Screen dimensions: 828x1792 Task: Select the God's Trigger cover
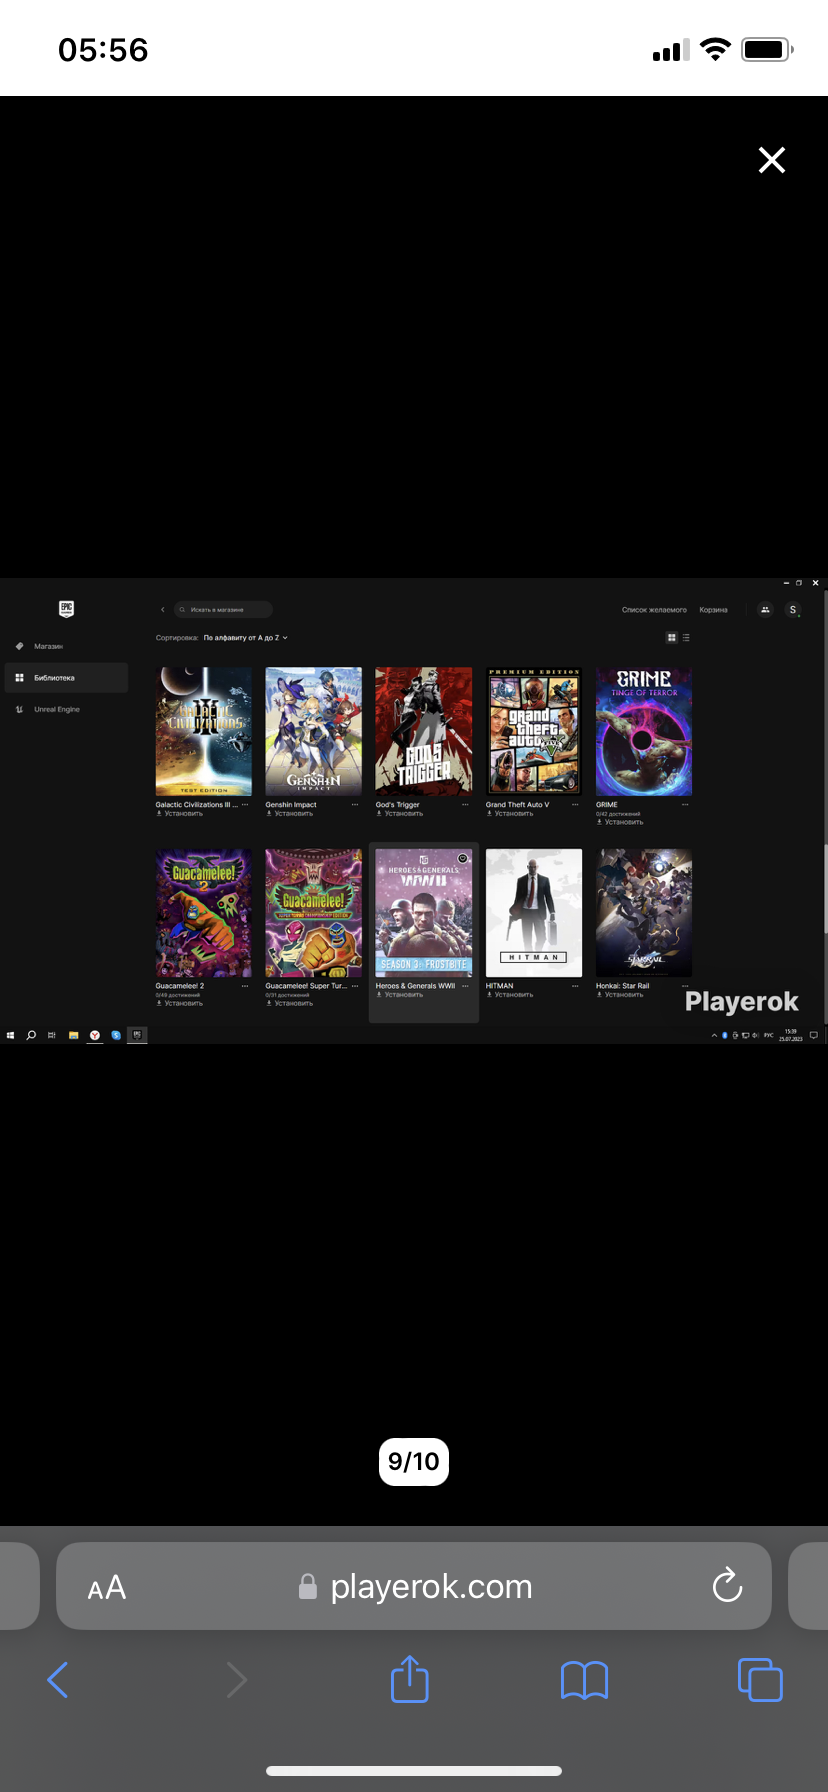point(424,732)
